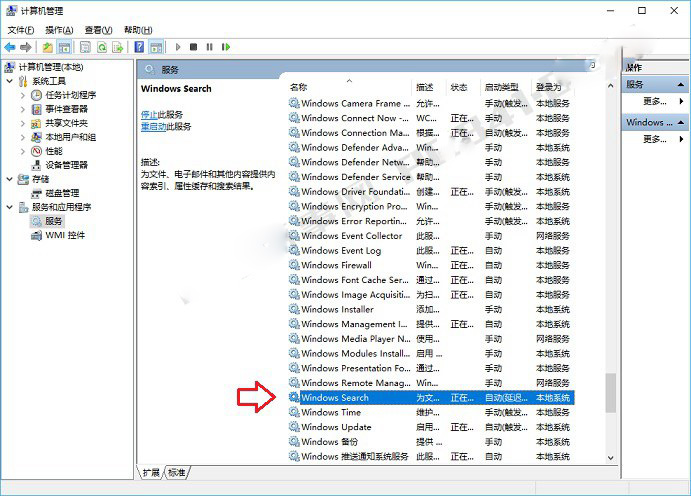Viewport: 691px width, 496px height.
Task: Click the Pause service toolbar icon
Action: pyautogui.click(x=209, y=47)
